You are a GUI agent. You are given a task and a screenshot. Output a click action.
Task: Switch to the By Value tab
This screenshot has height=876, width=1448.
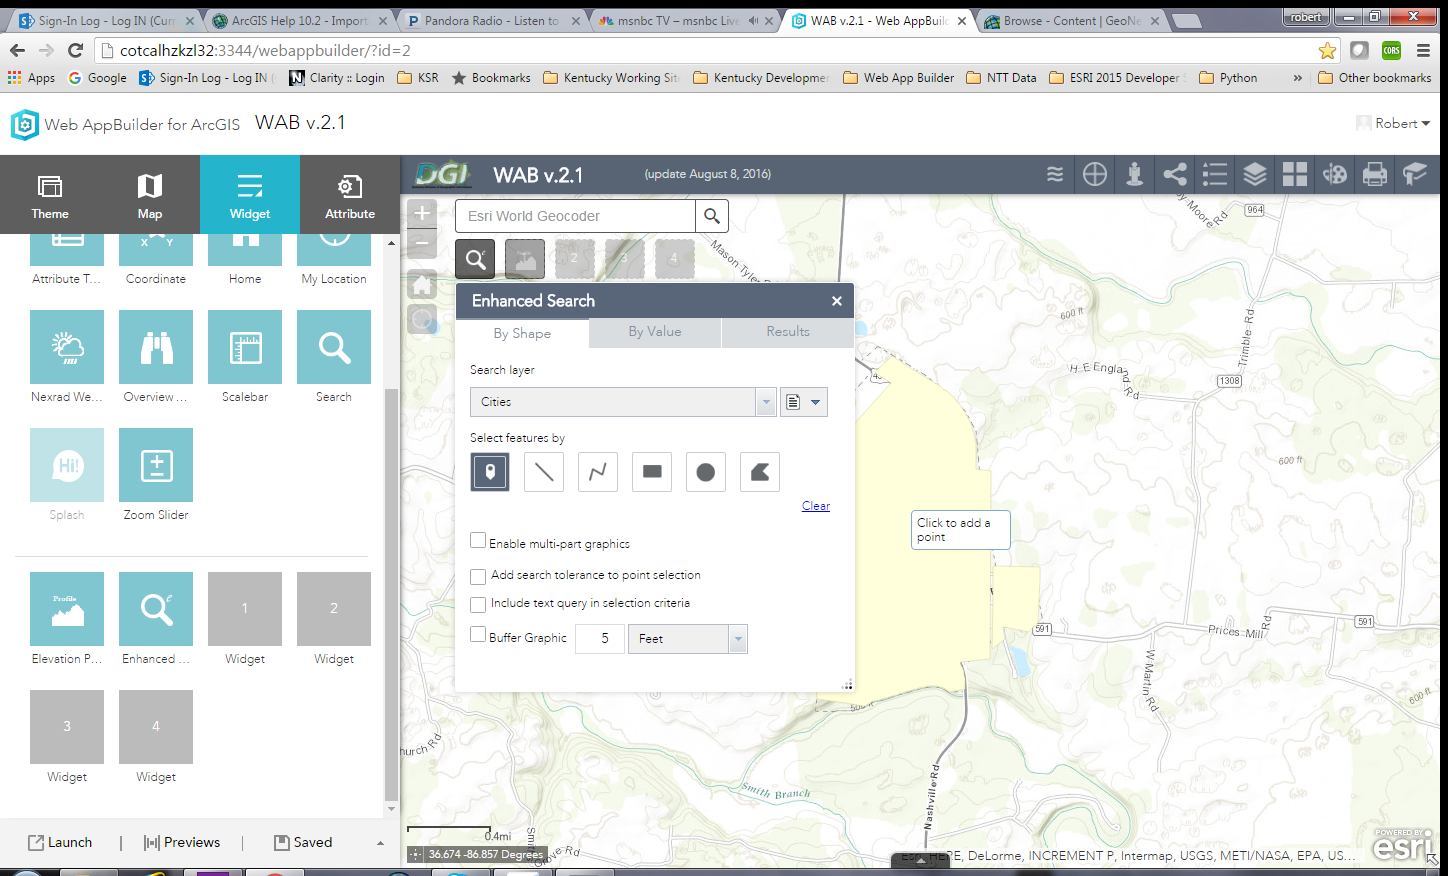(x=655, y=332)
